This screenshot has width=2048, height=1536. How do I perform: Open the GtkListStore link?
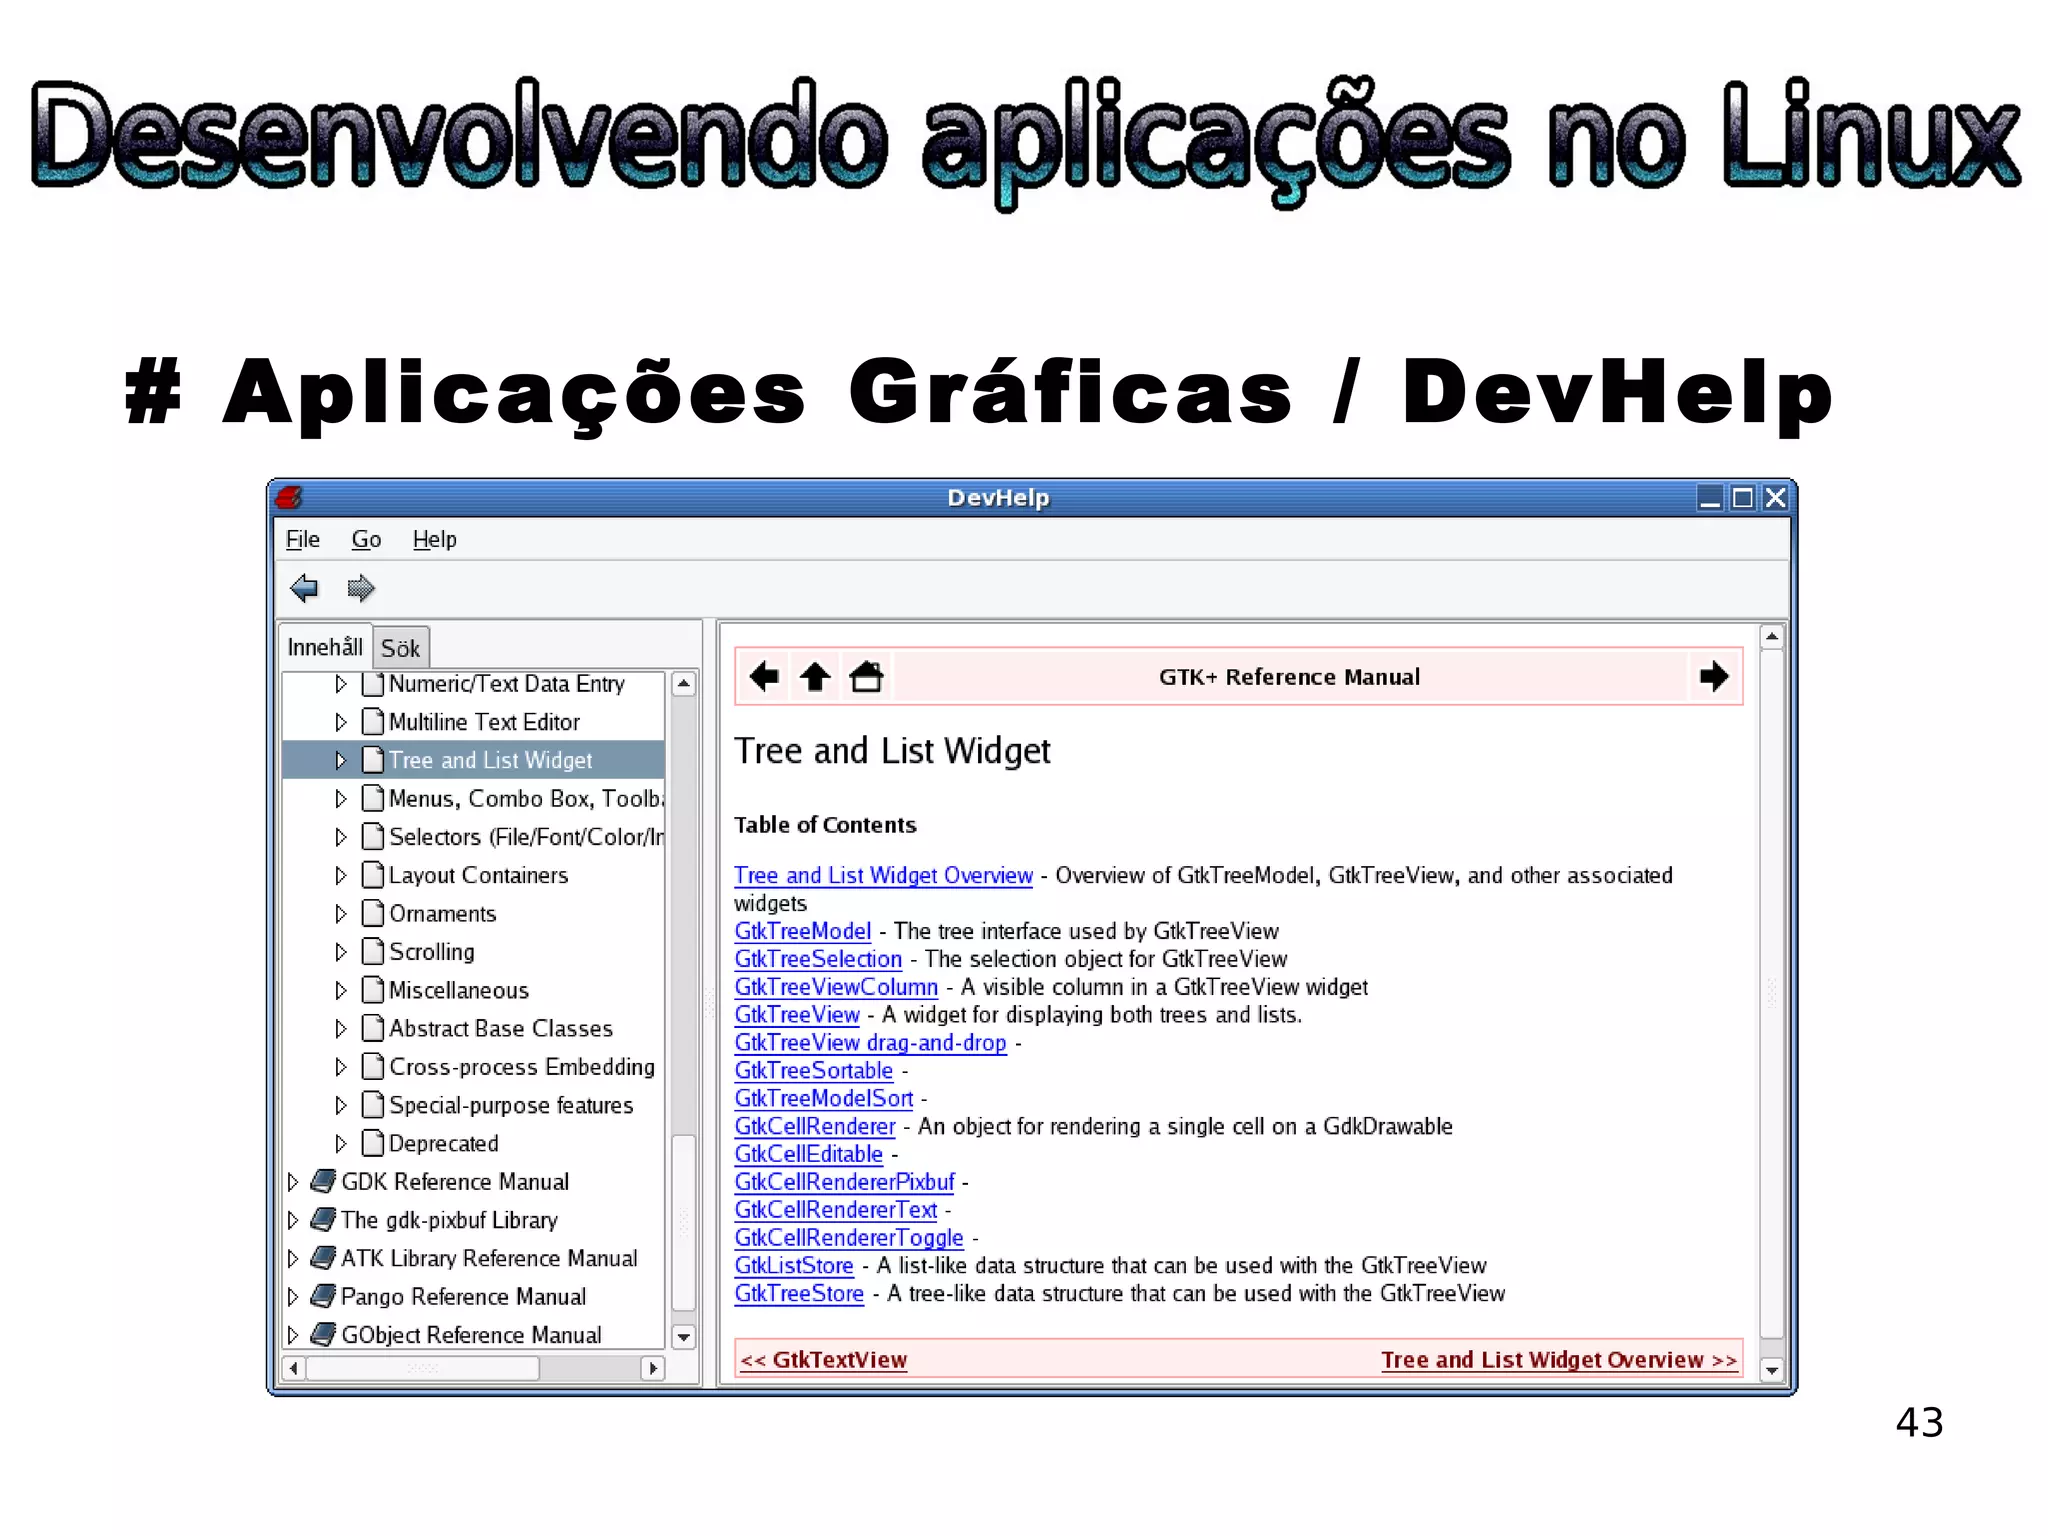[794, 1265]
